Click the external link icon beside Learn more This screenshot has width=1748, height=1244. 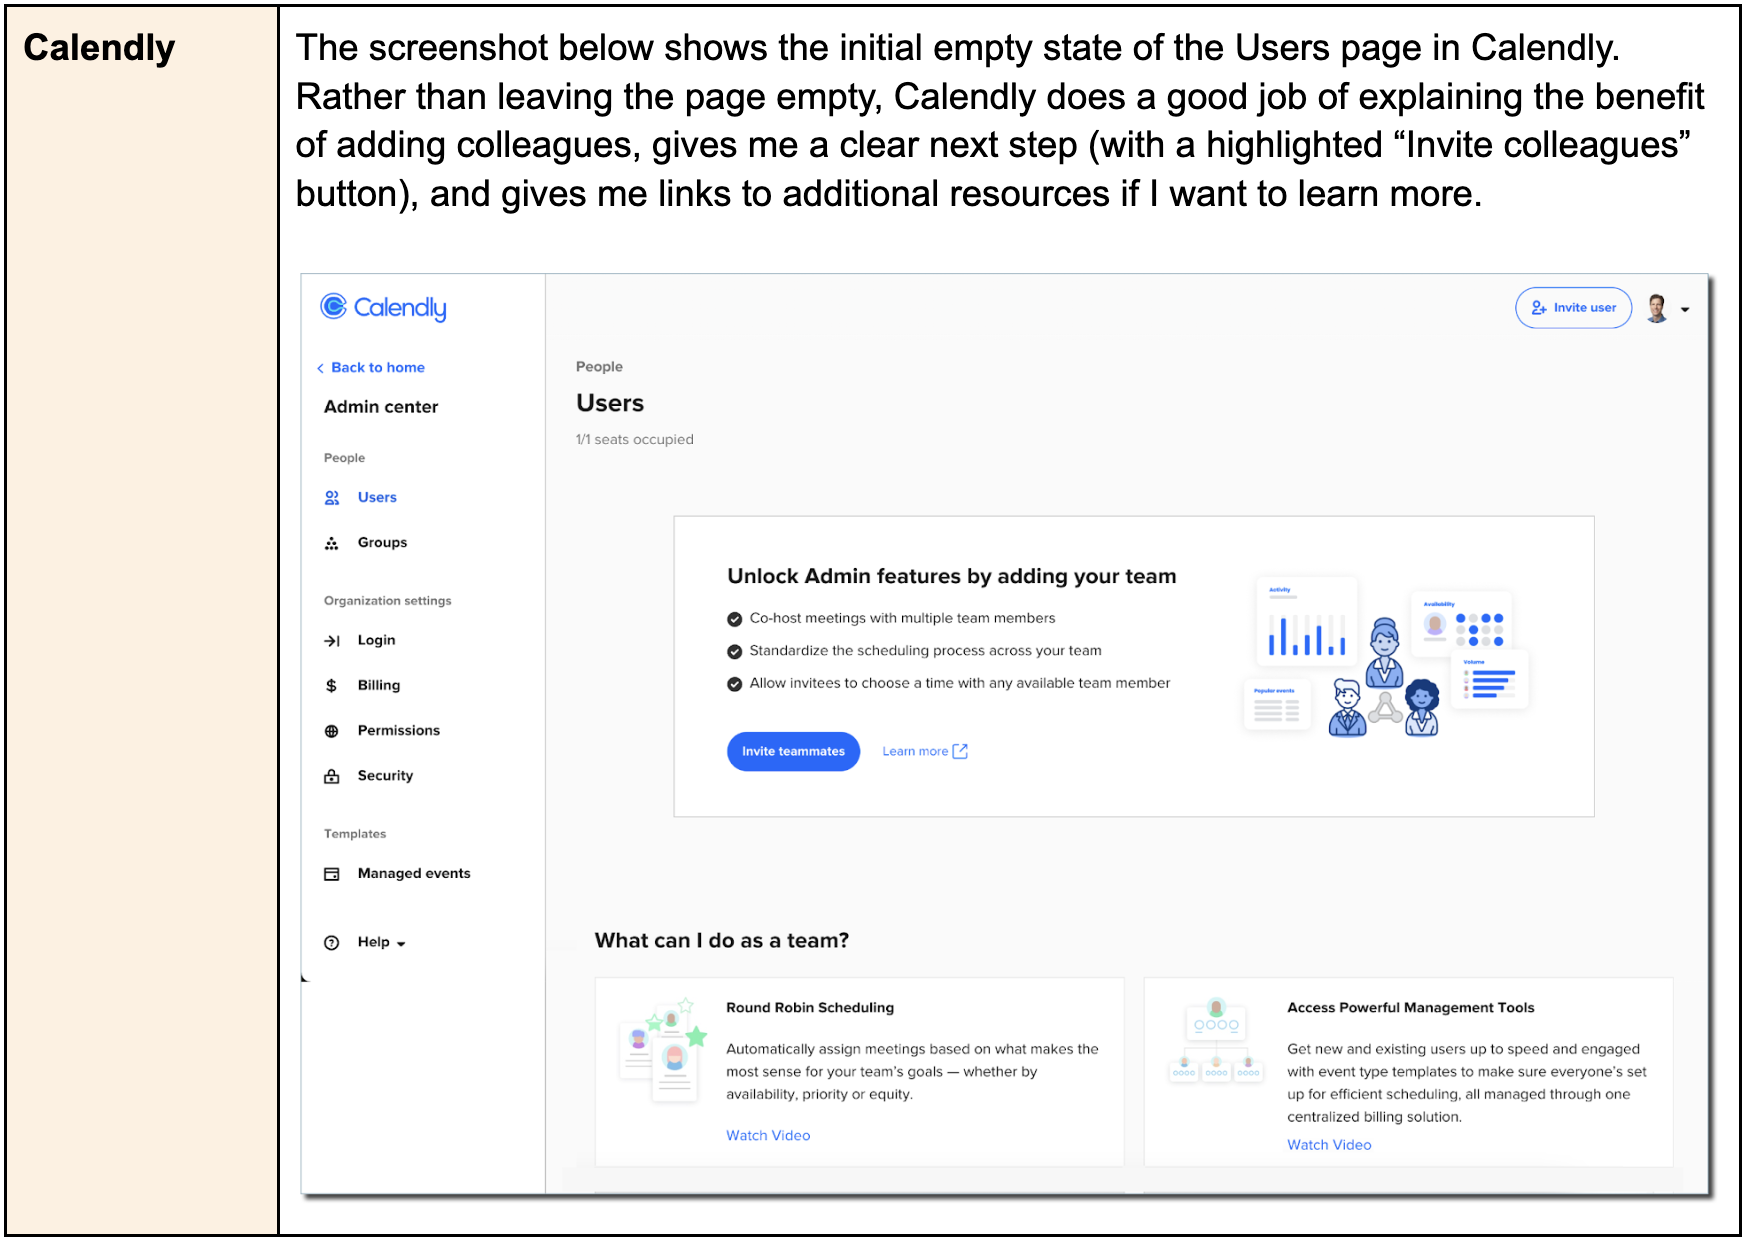pos(960,752)
